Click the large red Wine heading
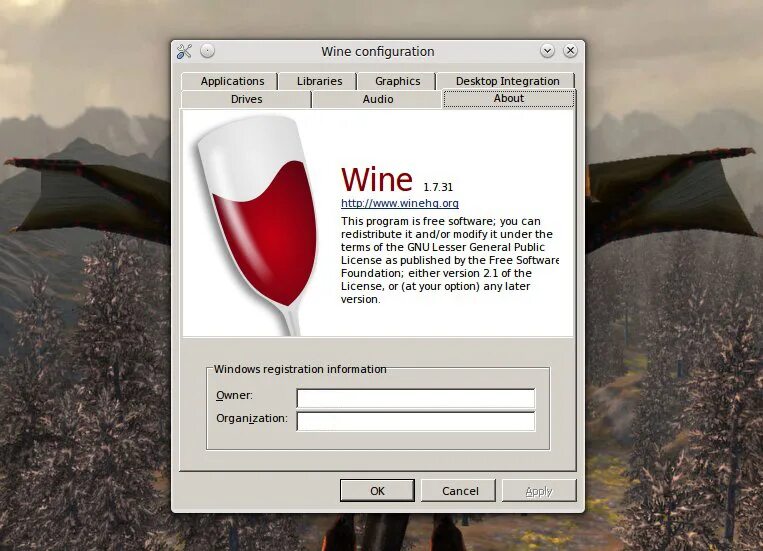Viewport: 763px width, 551px height. [x=377, y=179]
